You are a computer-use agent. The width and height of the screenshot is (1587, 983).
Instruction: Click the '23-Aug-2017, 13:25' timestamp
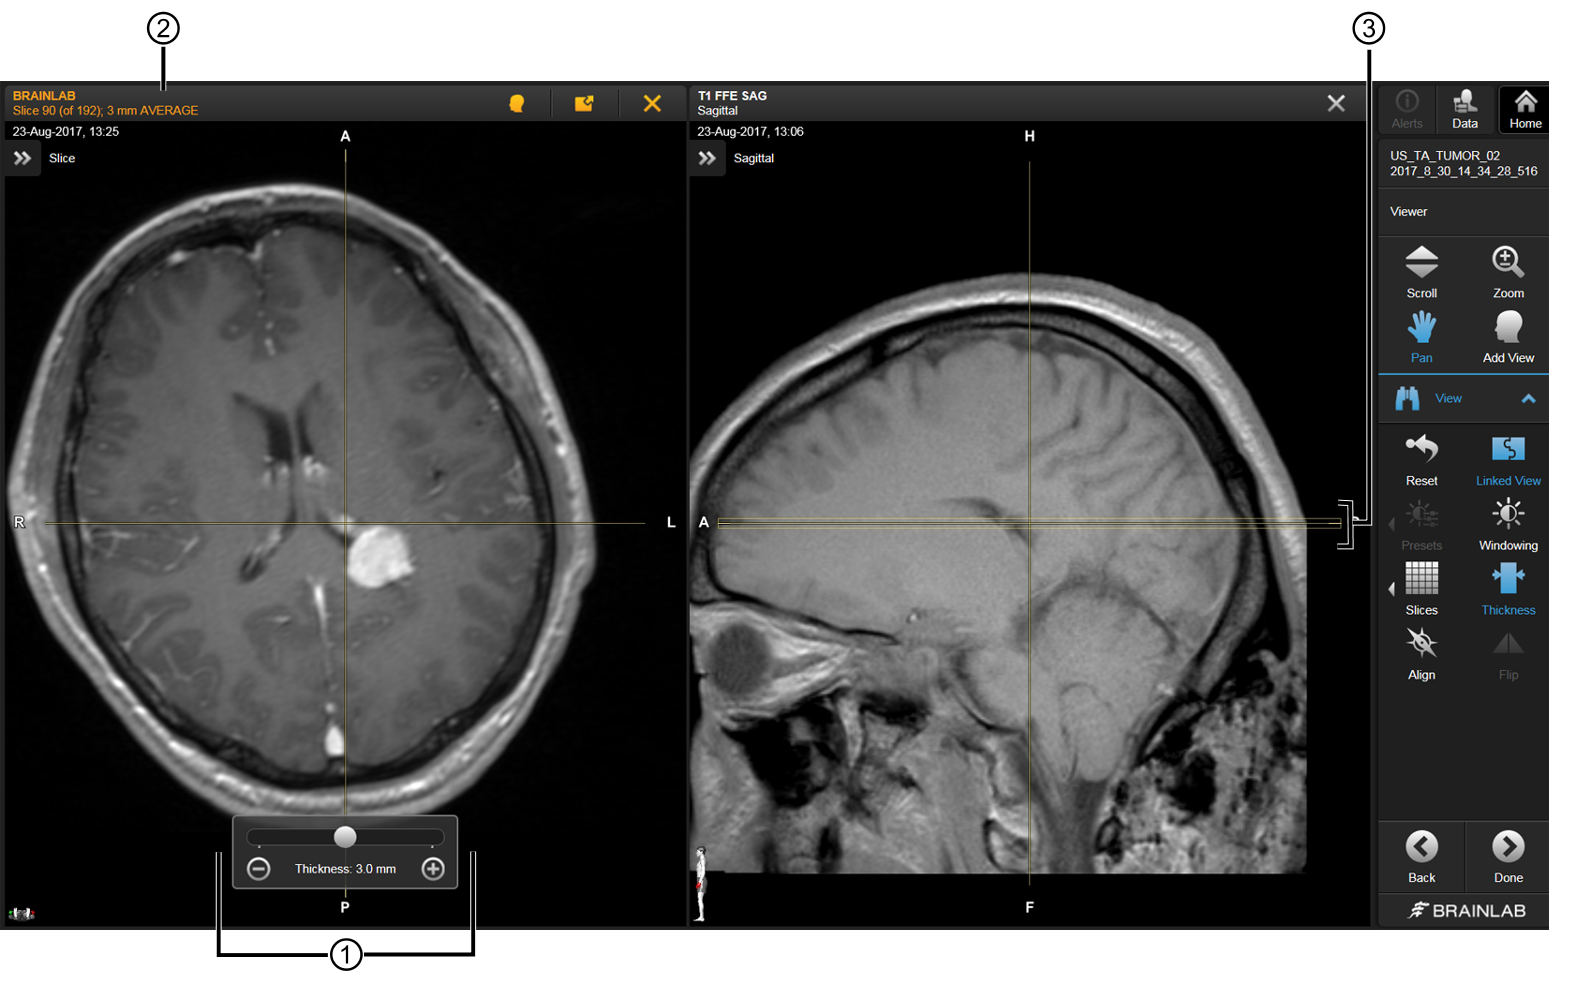65,132
